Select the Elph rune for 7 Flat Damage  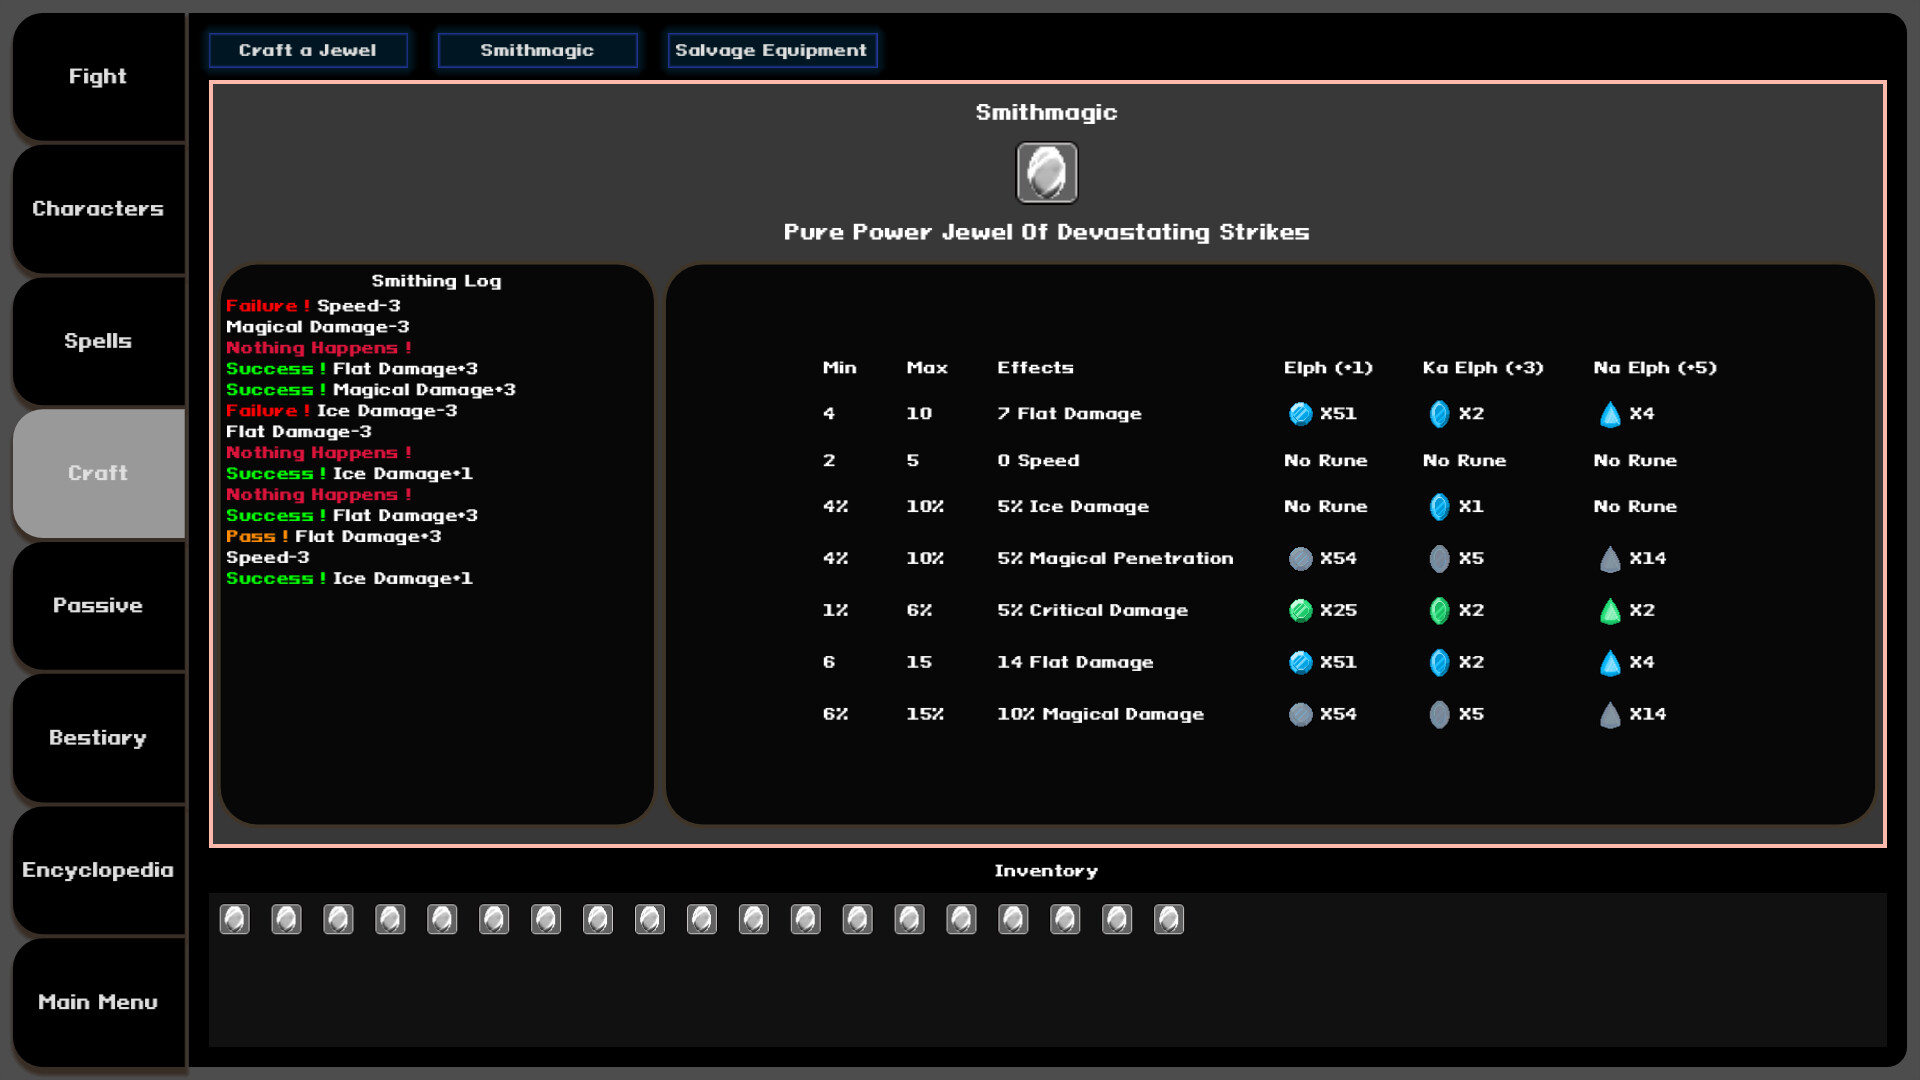click(x=1300, y=413)
